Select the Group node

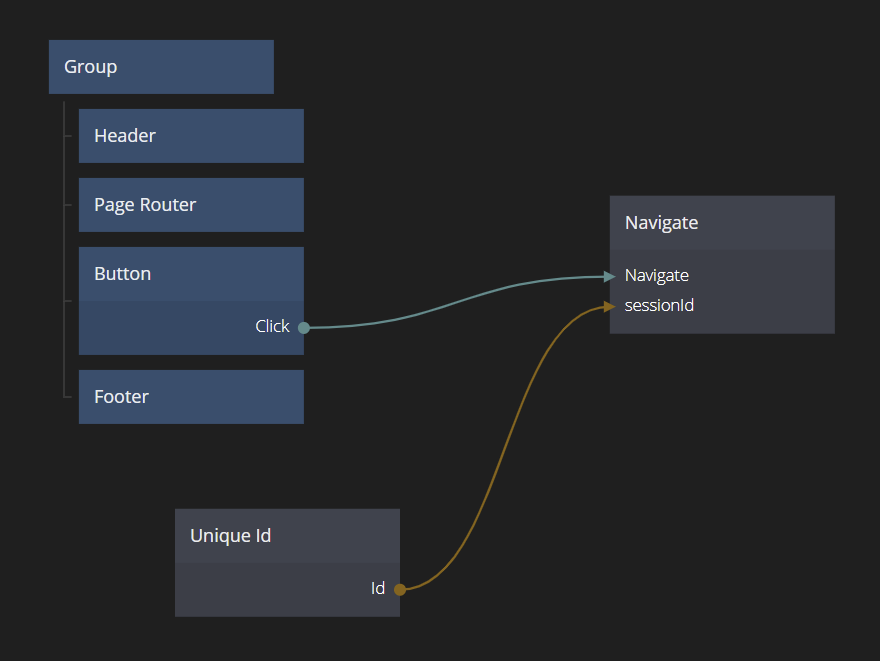tap(160, 67)
